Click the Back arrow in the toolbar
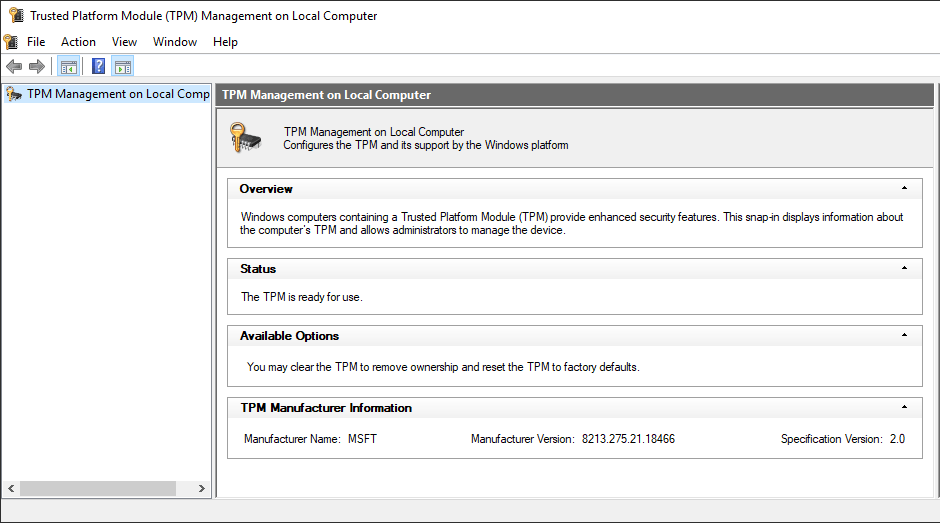940x523 pixels. pos(13,67)
